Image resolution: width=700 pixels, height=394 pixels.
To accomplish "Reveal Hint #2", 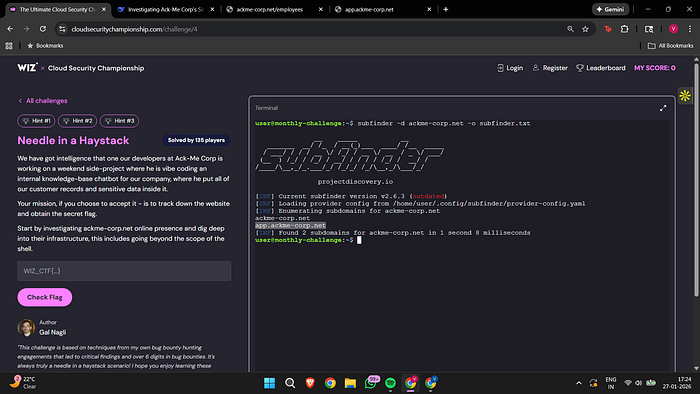I will pos(77,121).
